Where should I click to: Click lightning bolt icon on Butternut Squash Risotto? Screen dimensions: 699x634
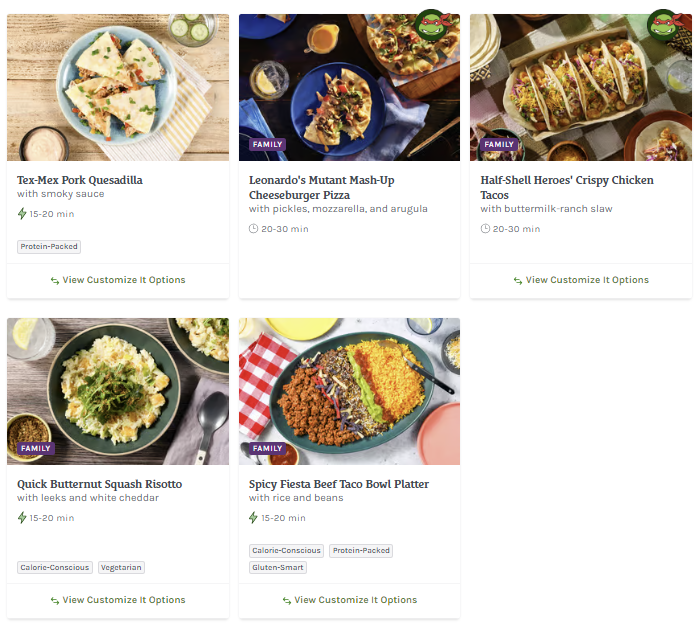[x=22, y=518]
